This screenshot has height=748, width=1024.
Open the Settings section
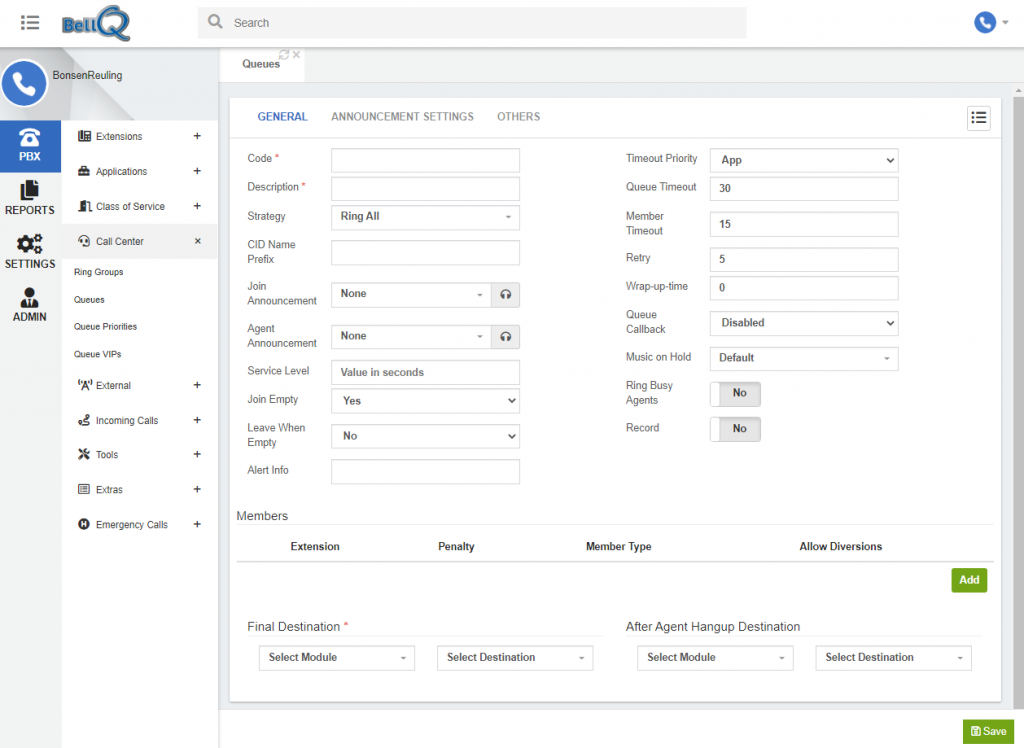[x=30, y=252]
